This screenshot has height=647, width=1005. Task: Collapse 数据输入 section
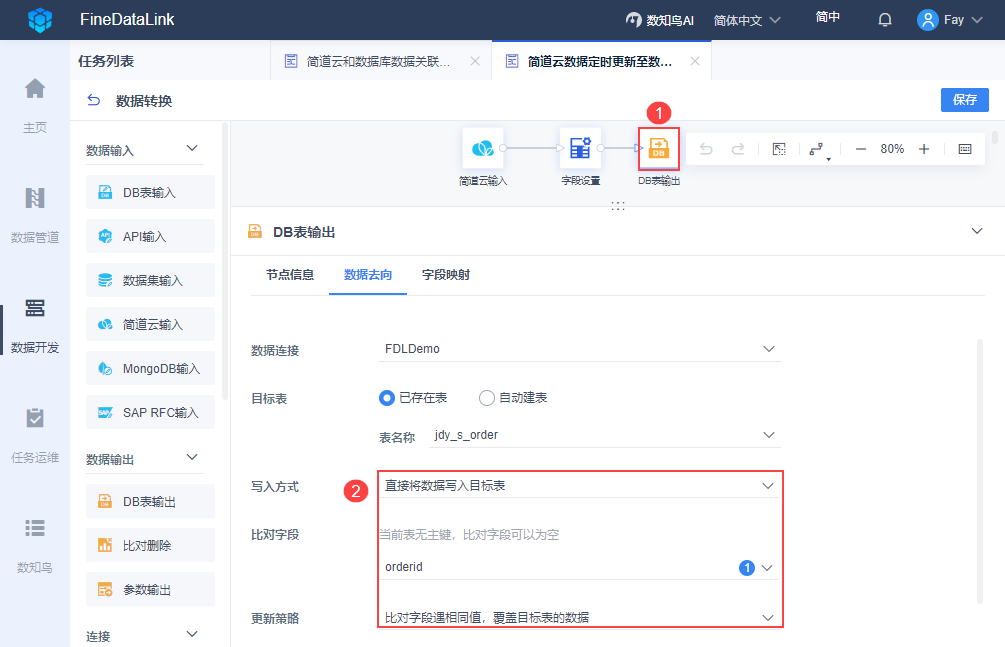click(192, 148)
